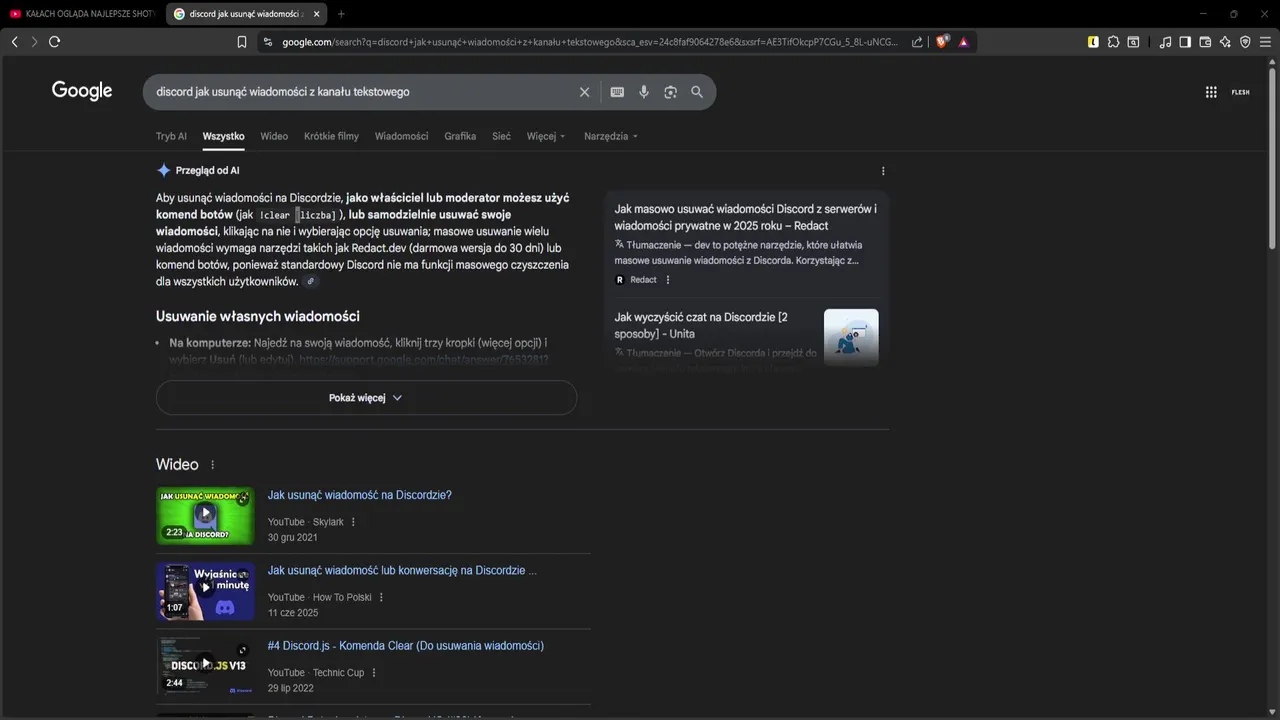The image size is (1280, 720).
Task: Open Unita article on clearing Discord chat
Action: tap(701, 325)
